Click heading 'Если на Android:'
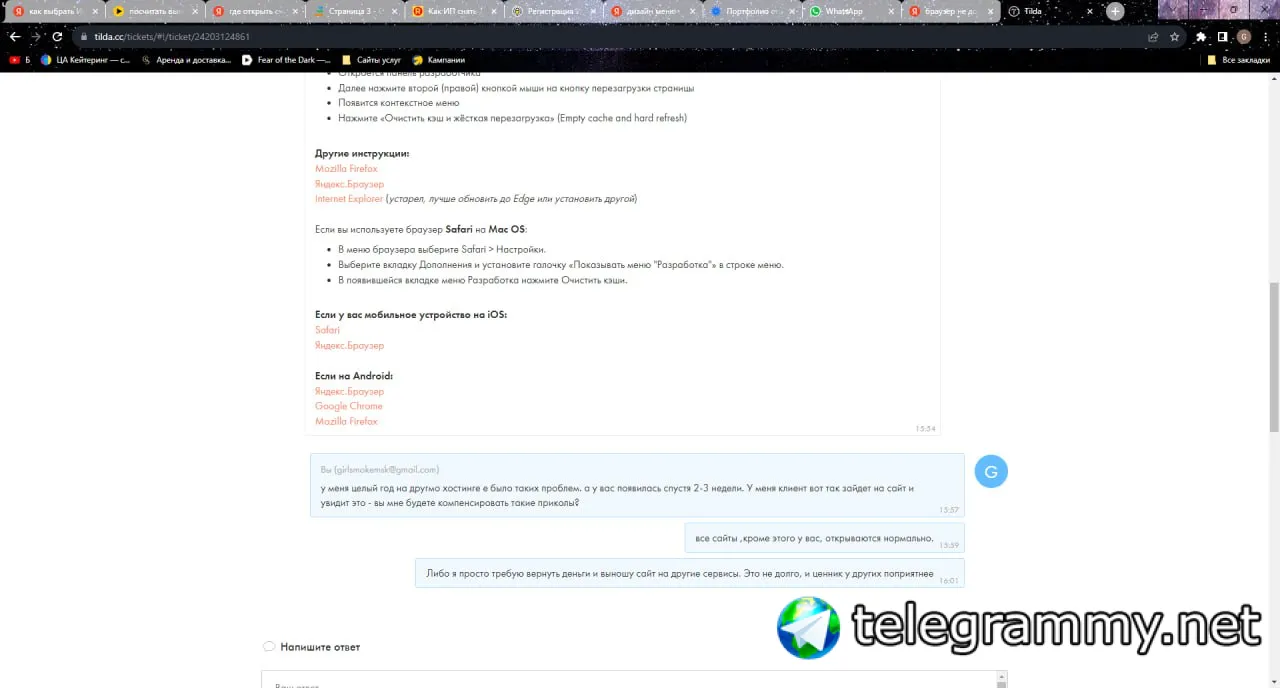1280x688 pixels. pos(354,376)
